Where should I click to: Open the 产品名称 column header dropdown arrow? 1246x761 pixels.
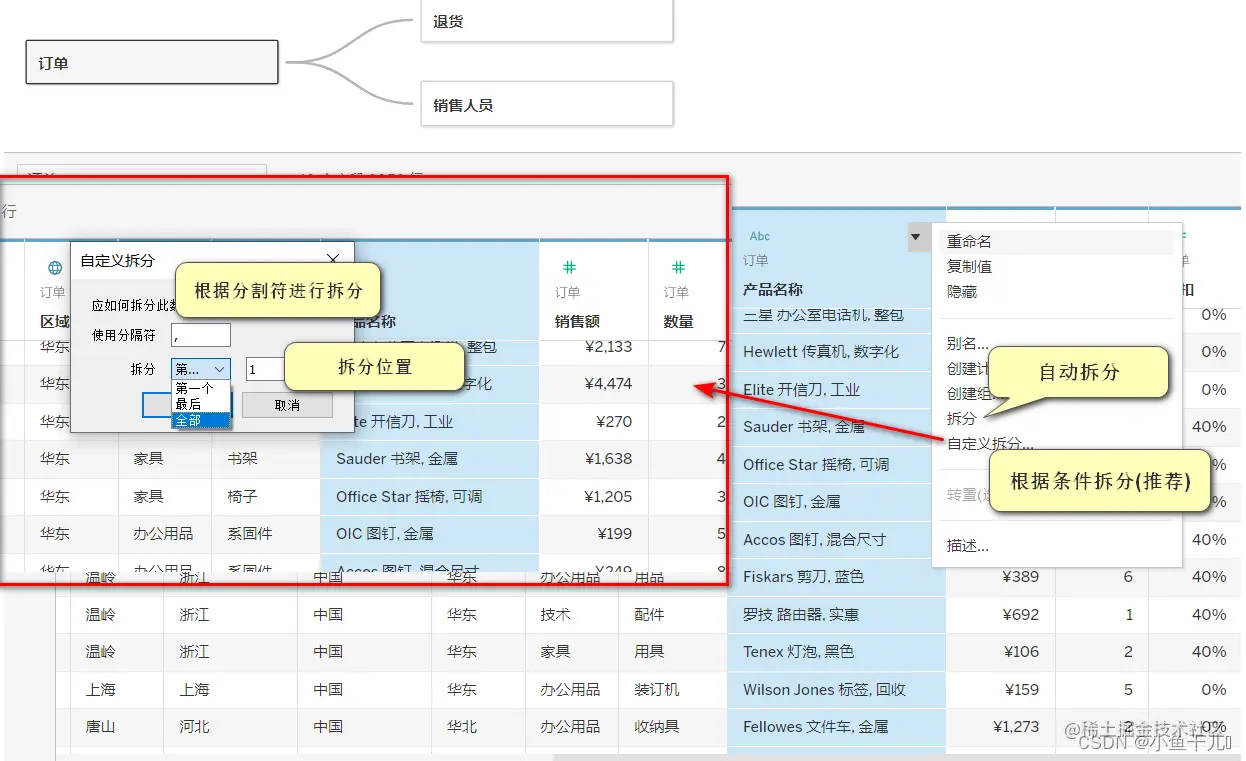tap(917, 237)
